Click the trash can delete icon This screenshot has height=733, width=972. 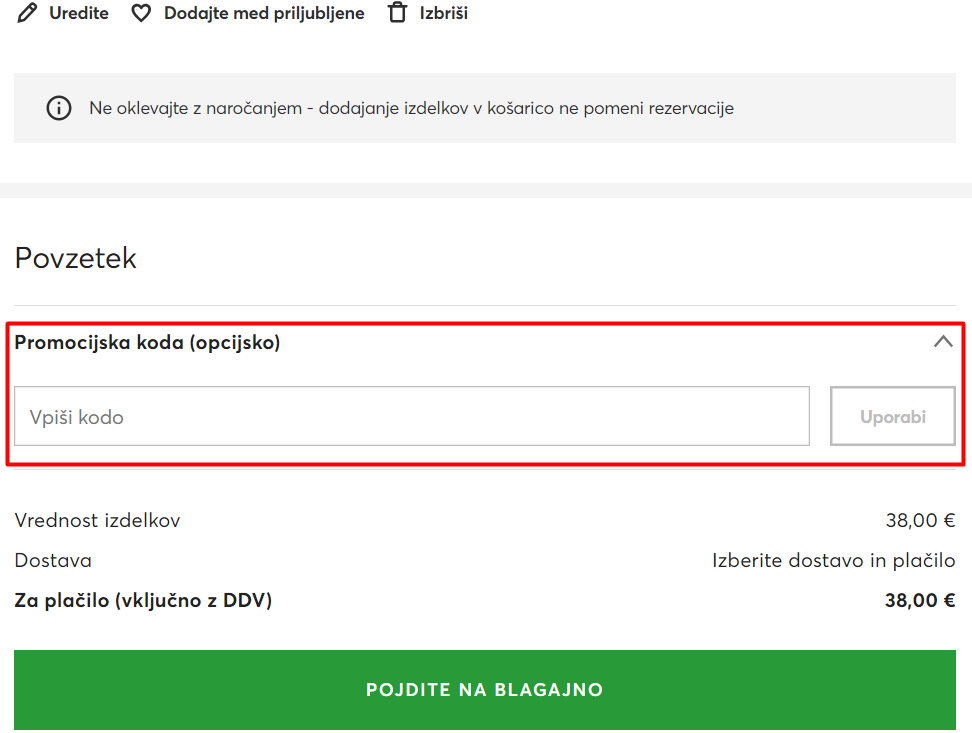click(x=397, y=12)
